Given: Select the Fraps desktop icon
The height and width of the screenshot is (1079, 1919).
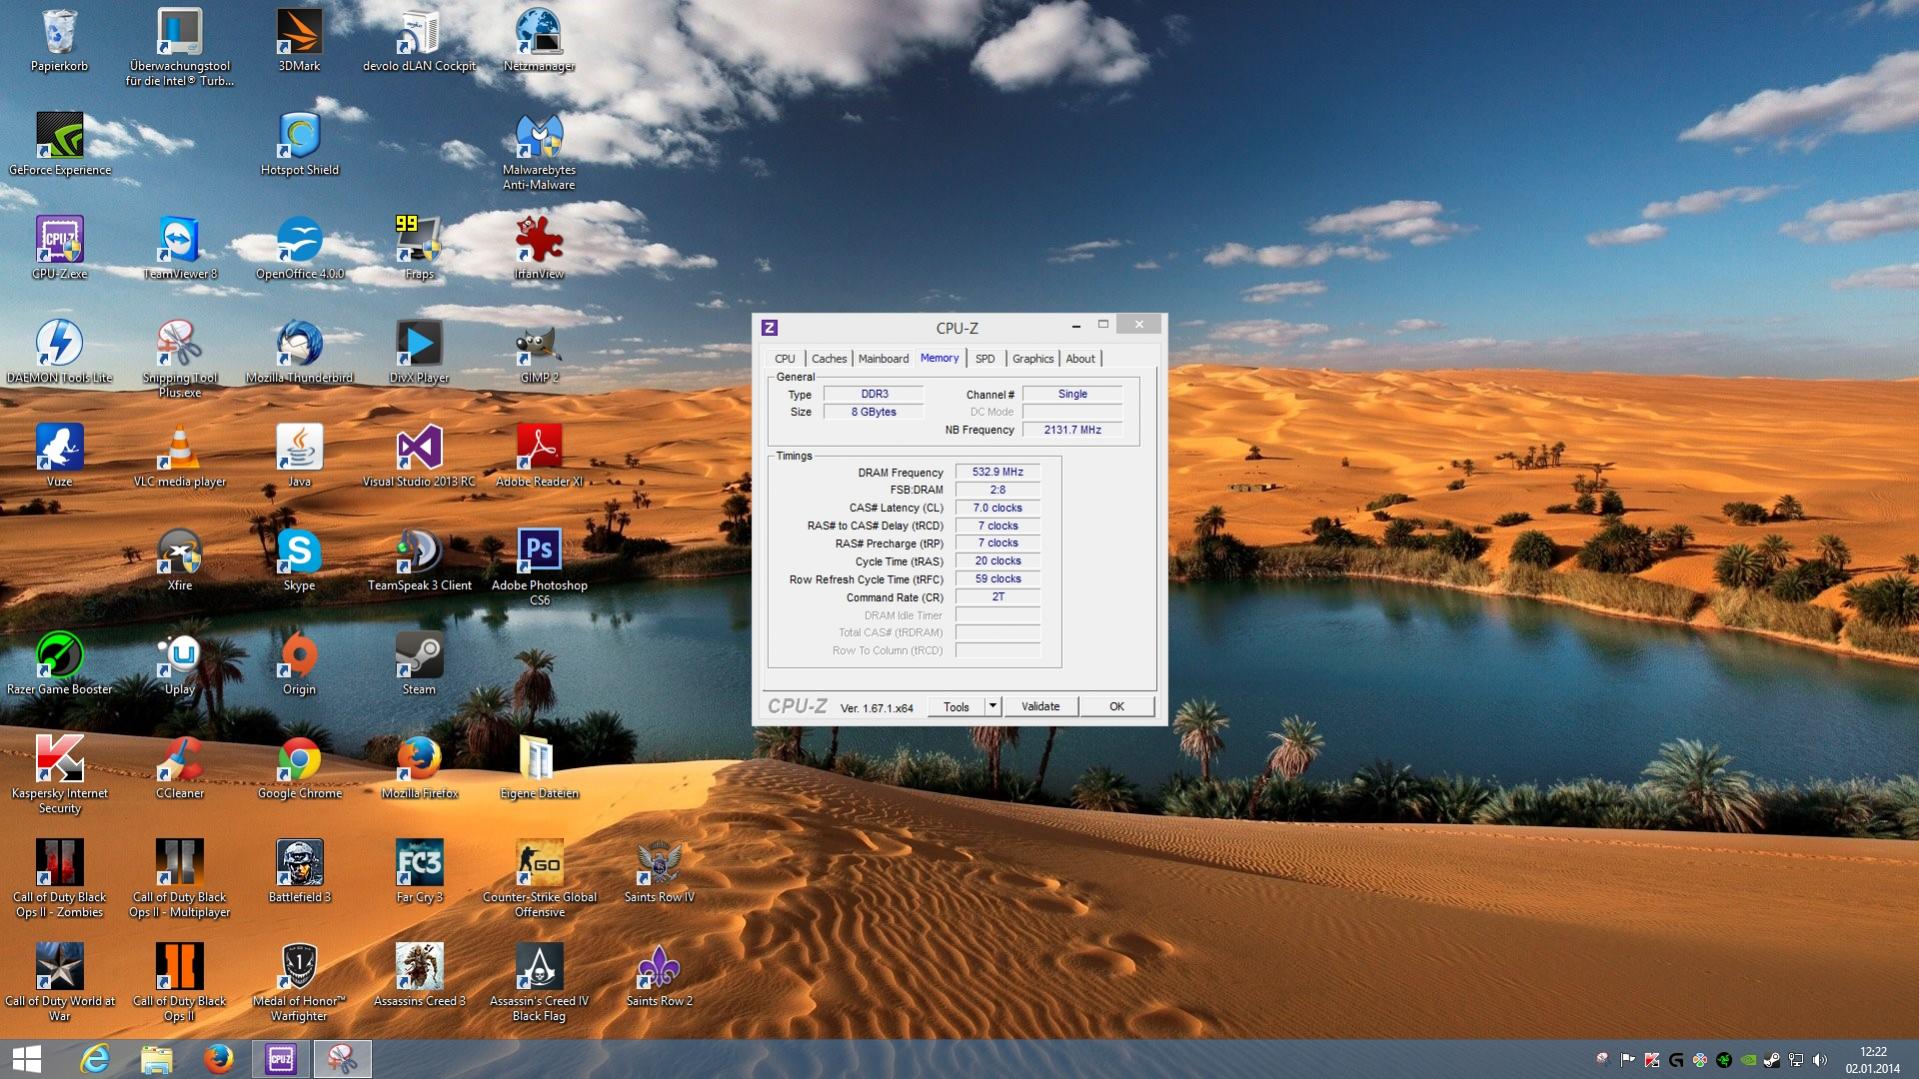Looking at the screenshot, I should 419,249.
